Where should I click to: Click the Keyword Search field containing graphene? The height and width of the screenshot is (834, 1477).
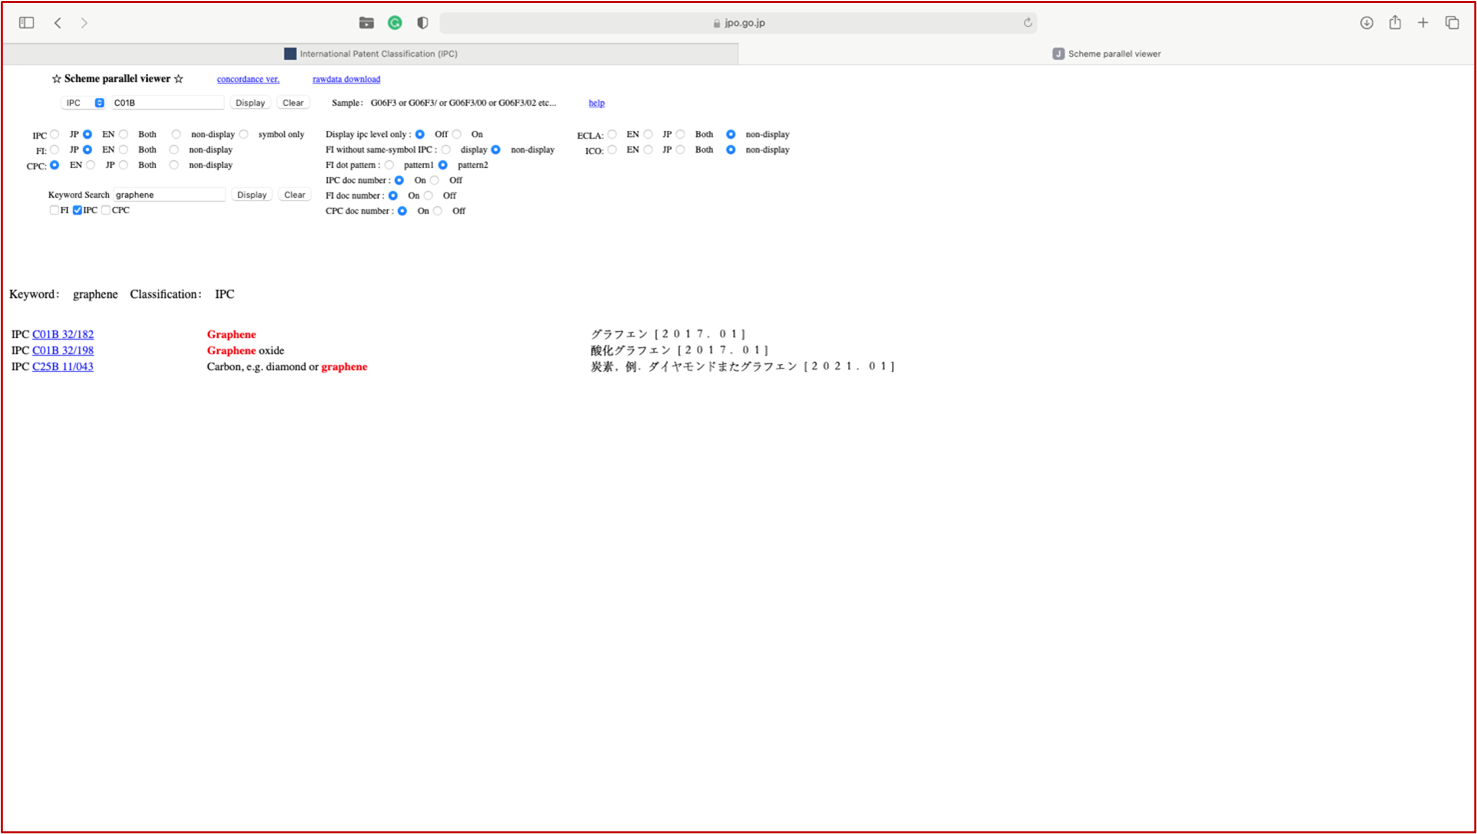point(168,195)
